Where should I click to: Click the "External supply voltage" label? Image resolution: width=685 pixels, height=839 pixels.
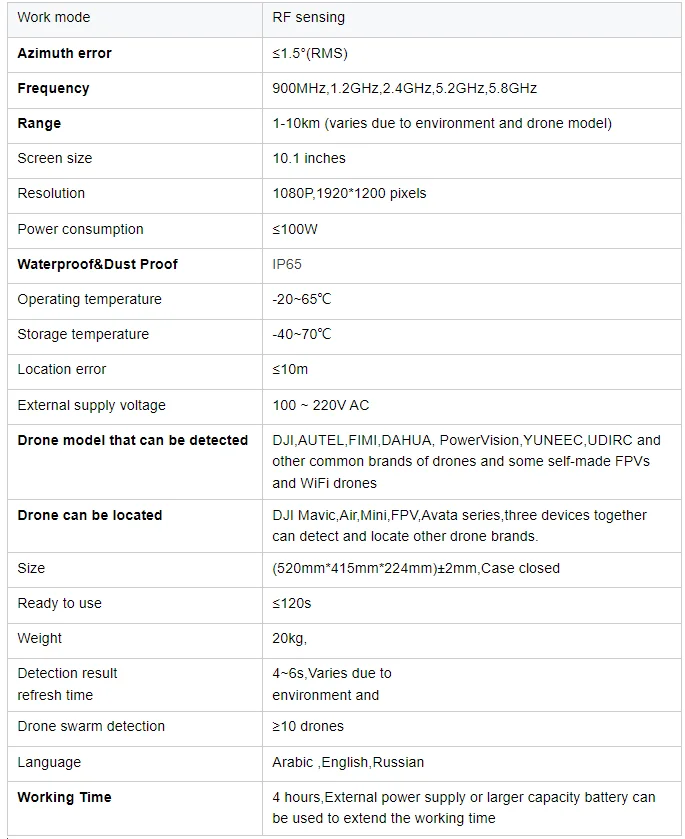[92, 405]
